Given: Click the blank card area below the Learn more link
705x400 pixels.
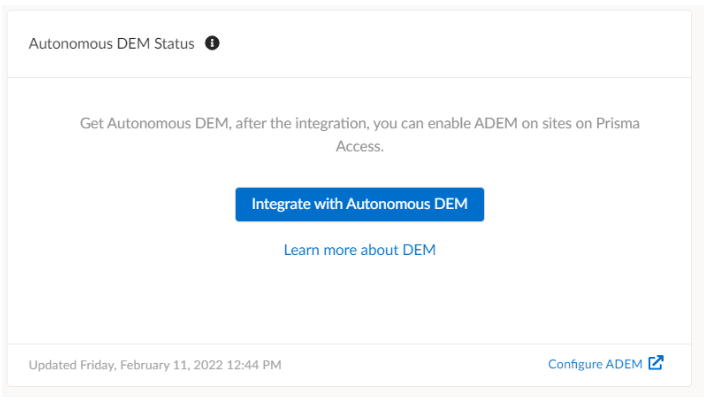Looking at the screenshot, I should point(359,300).
